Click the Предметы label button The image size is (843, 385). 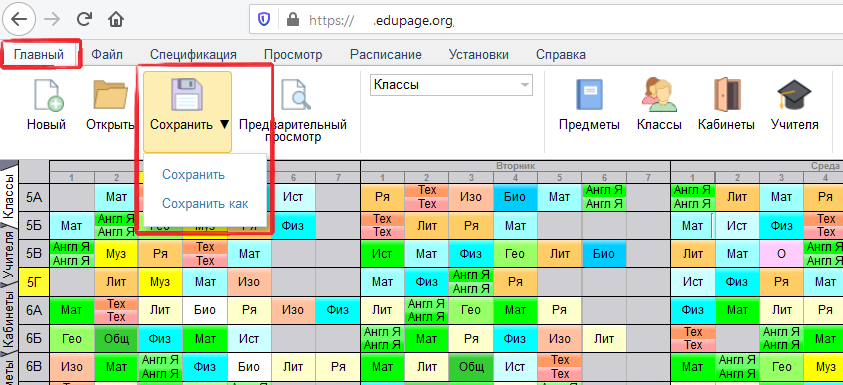point(589,125)
